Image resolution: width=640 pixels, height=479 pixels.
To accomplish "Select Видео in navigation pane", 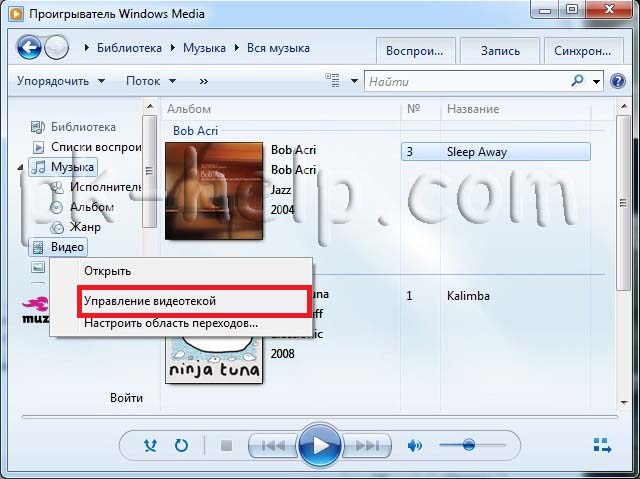I will pos(58,247).
